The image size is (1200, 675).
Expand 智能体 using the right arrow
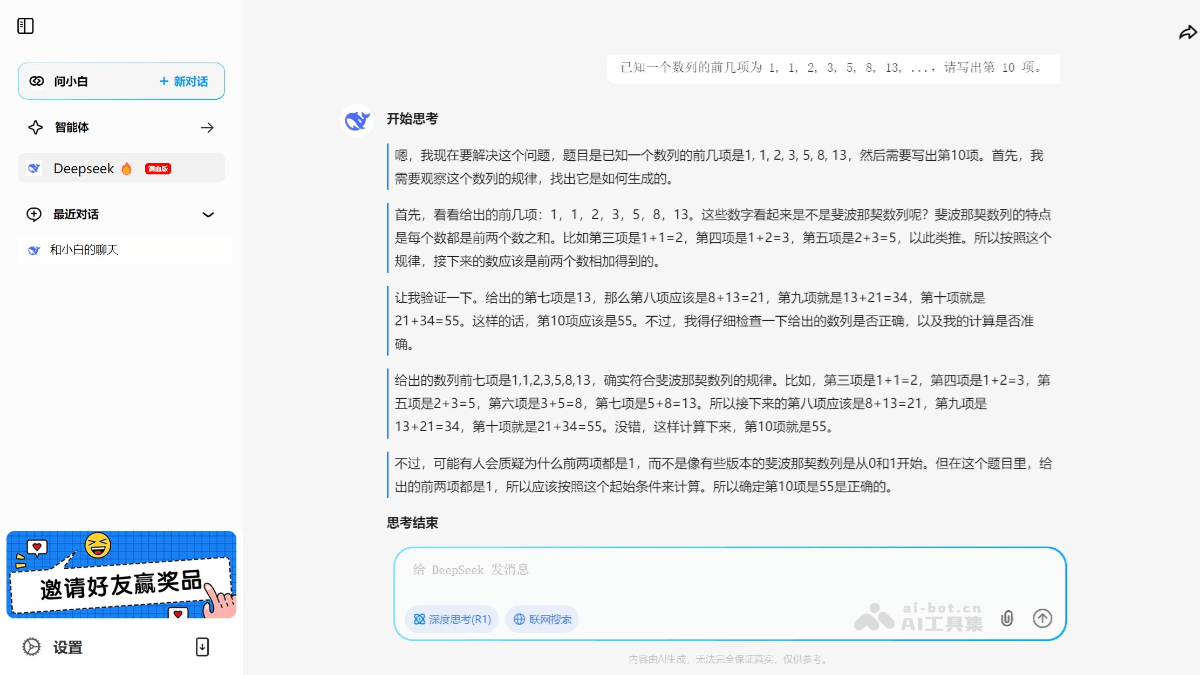pos(207,127)
